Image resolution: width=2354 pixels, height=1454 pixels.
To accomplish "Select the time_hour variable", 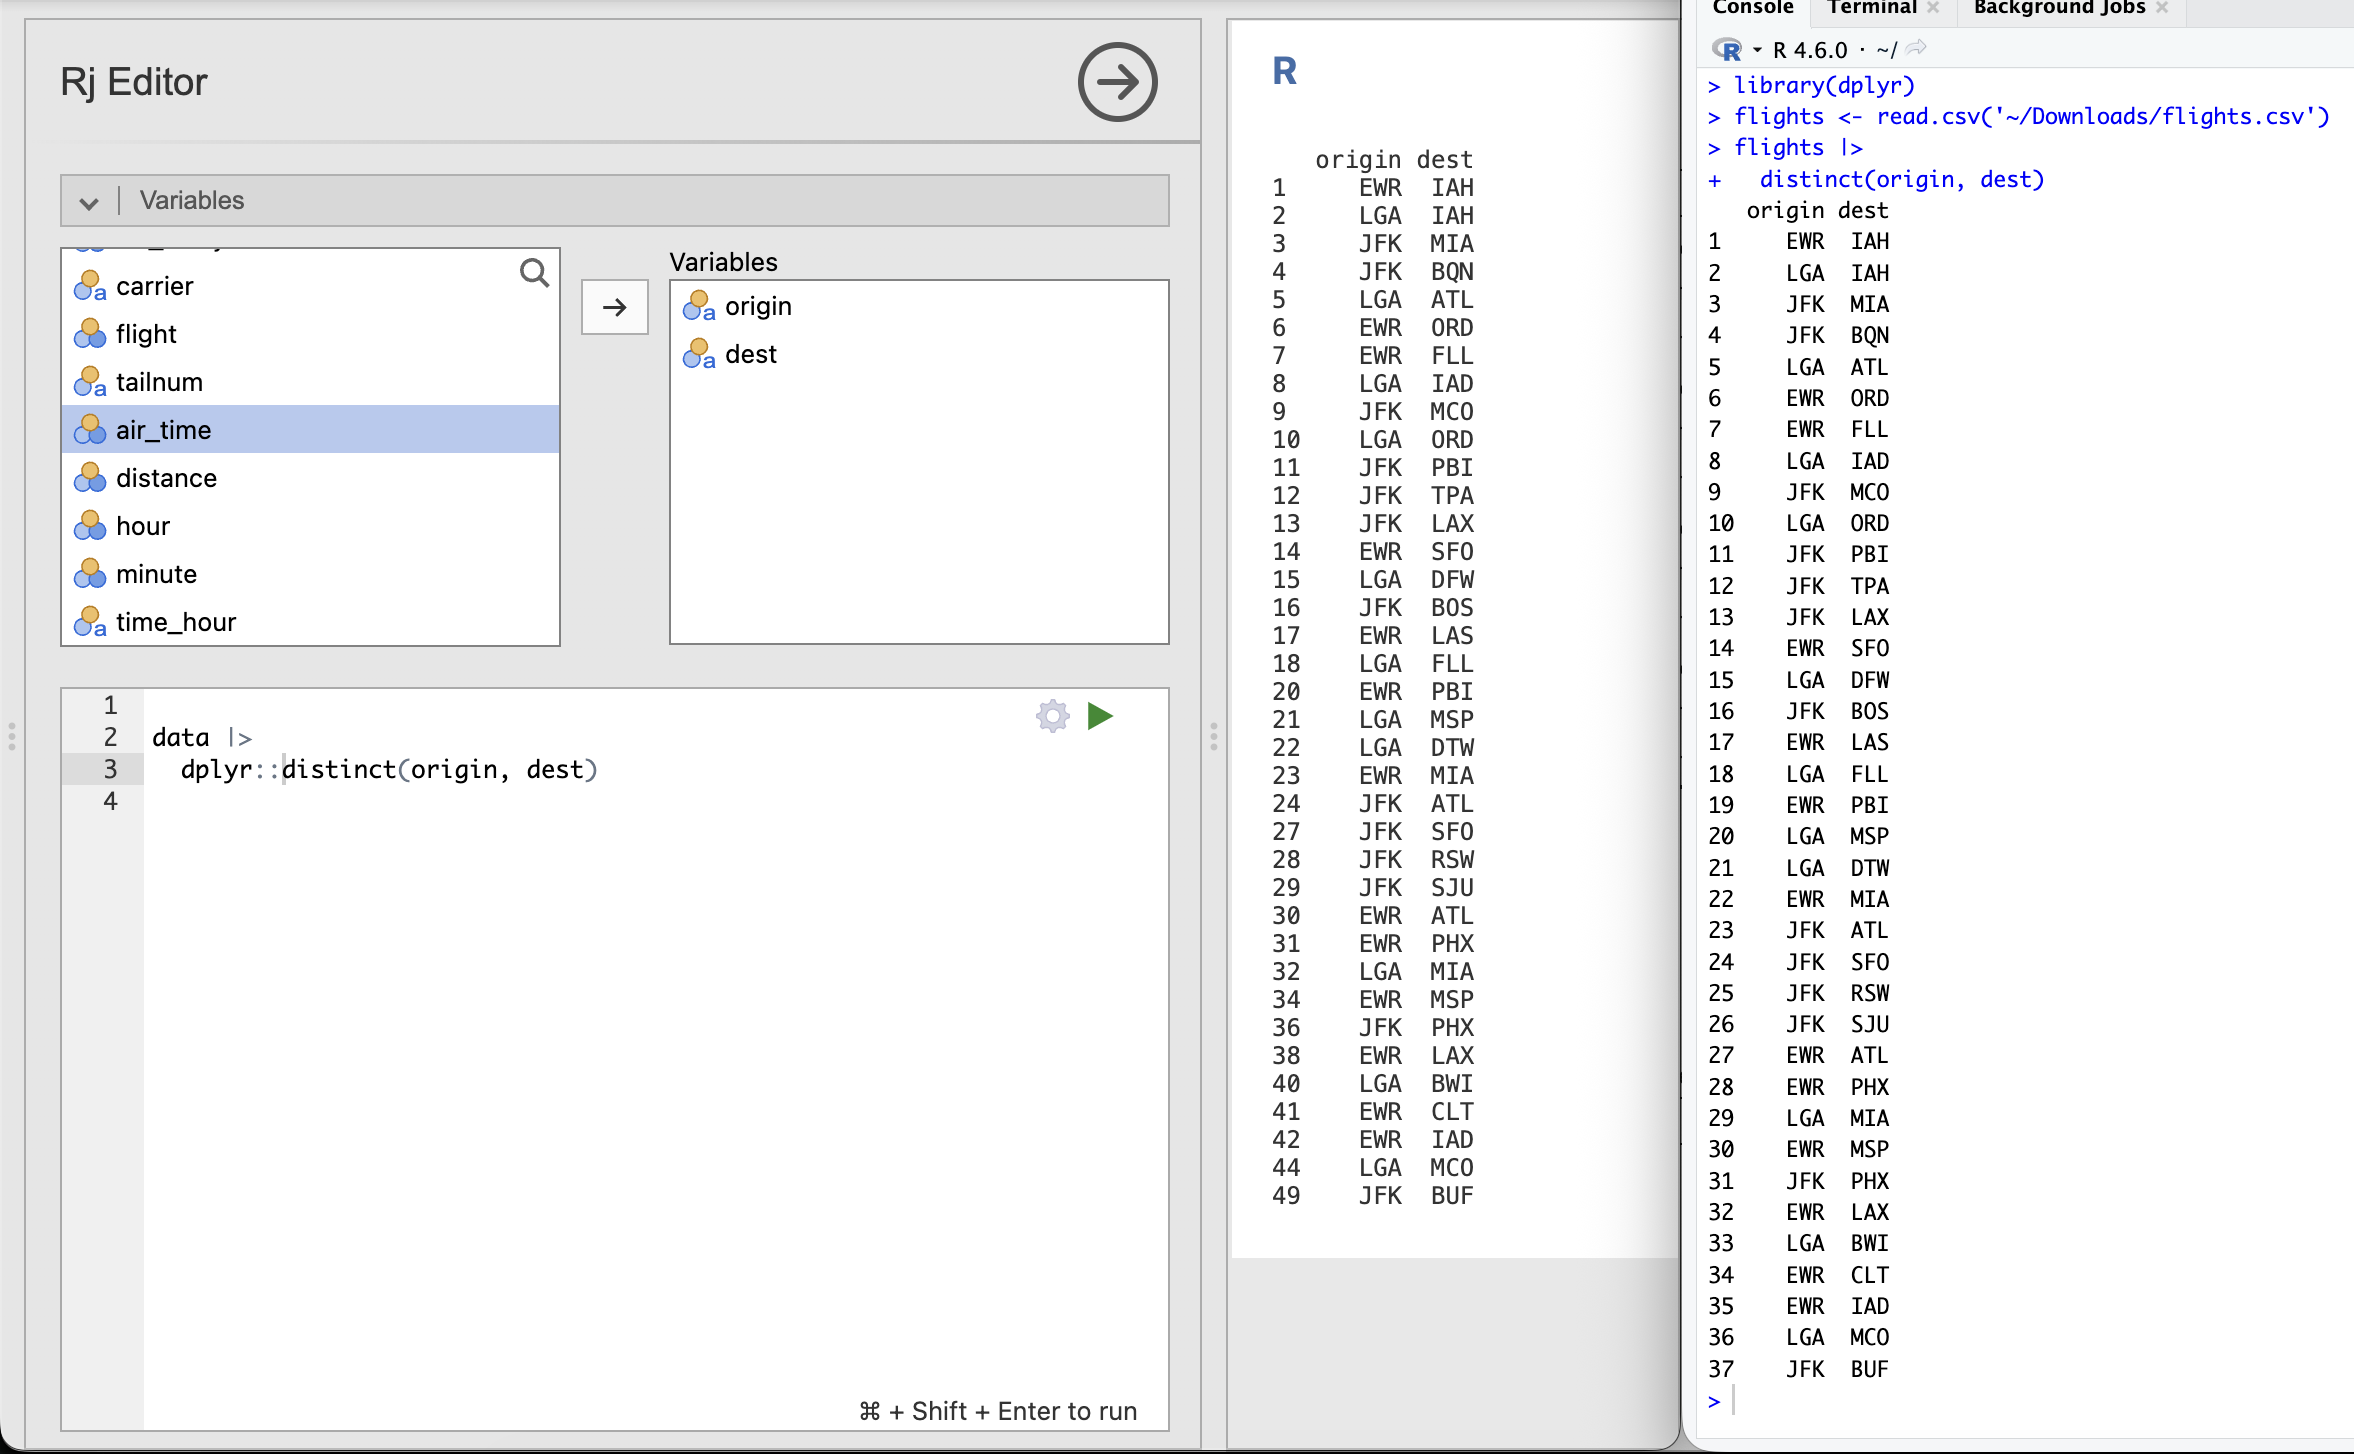I will [310, 622].
